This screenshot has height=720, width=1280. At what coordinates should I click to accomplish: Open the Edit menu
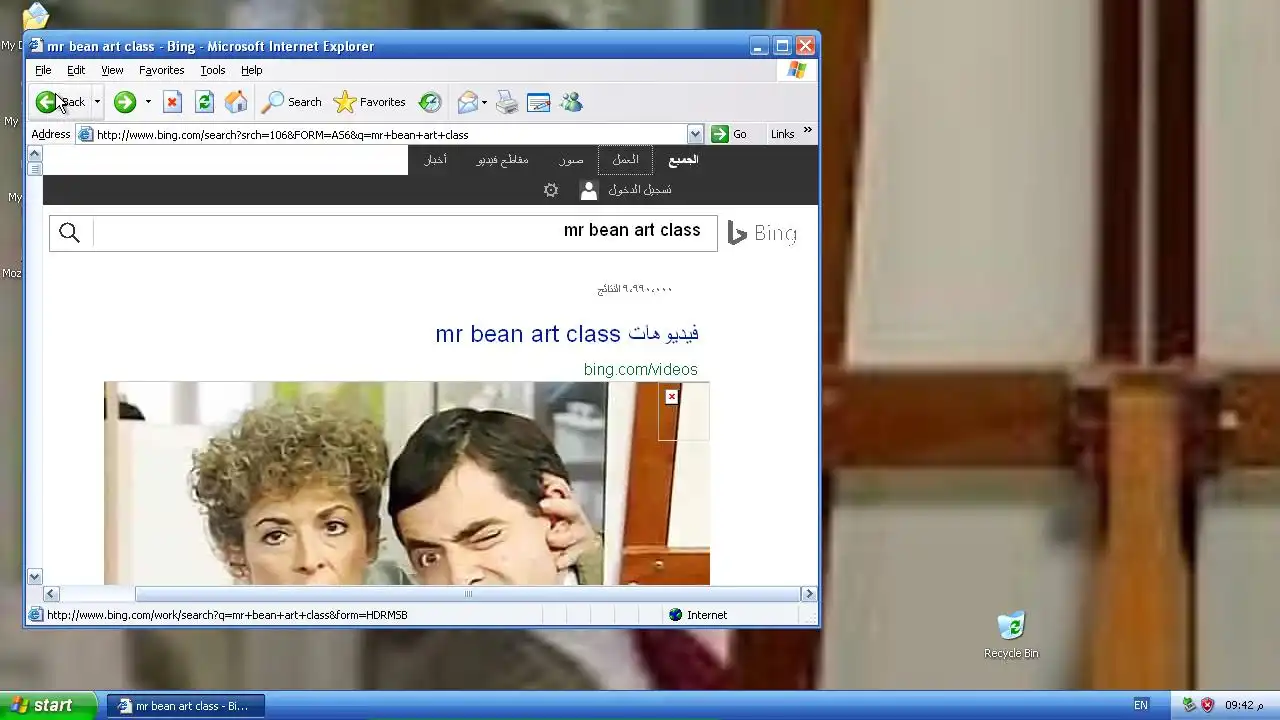76,70
